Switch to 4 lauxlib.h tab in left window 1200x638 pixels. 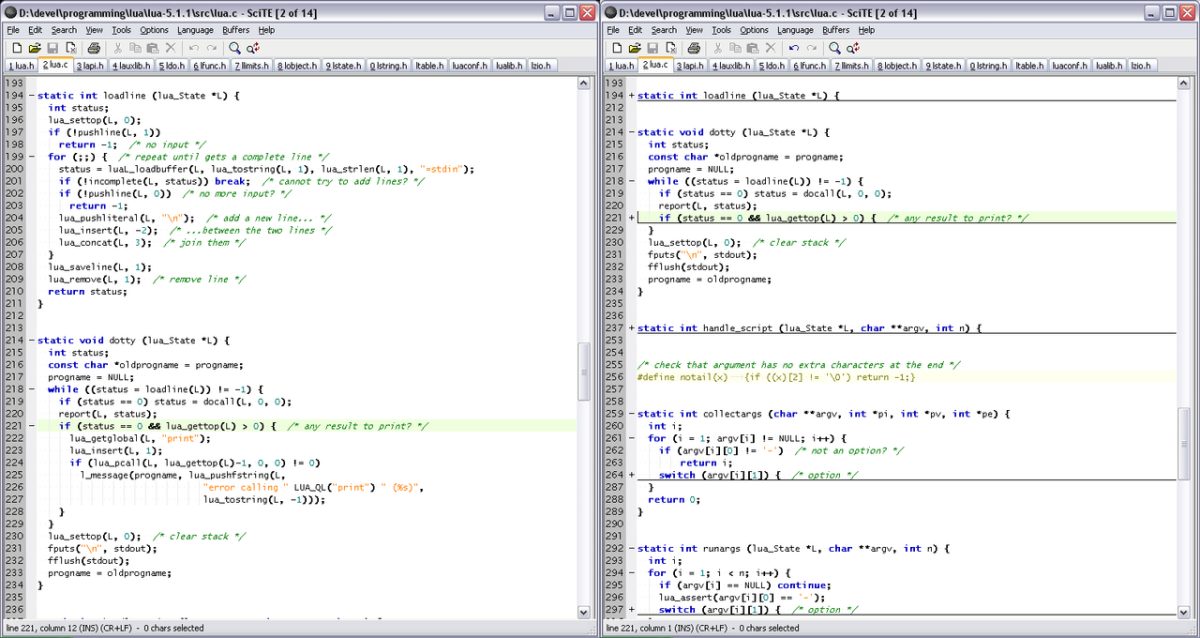click(x=129, y=66)
